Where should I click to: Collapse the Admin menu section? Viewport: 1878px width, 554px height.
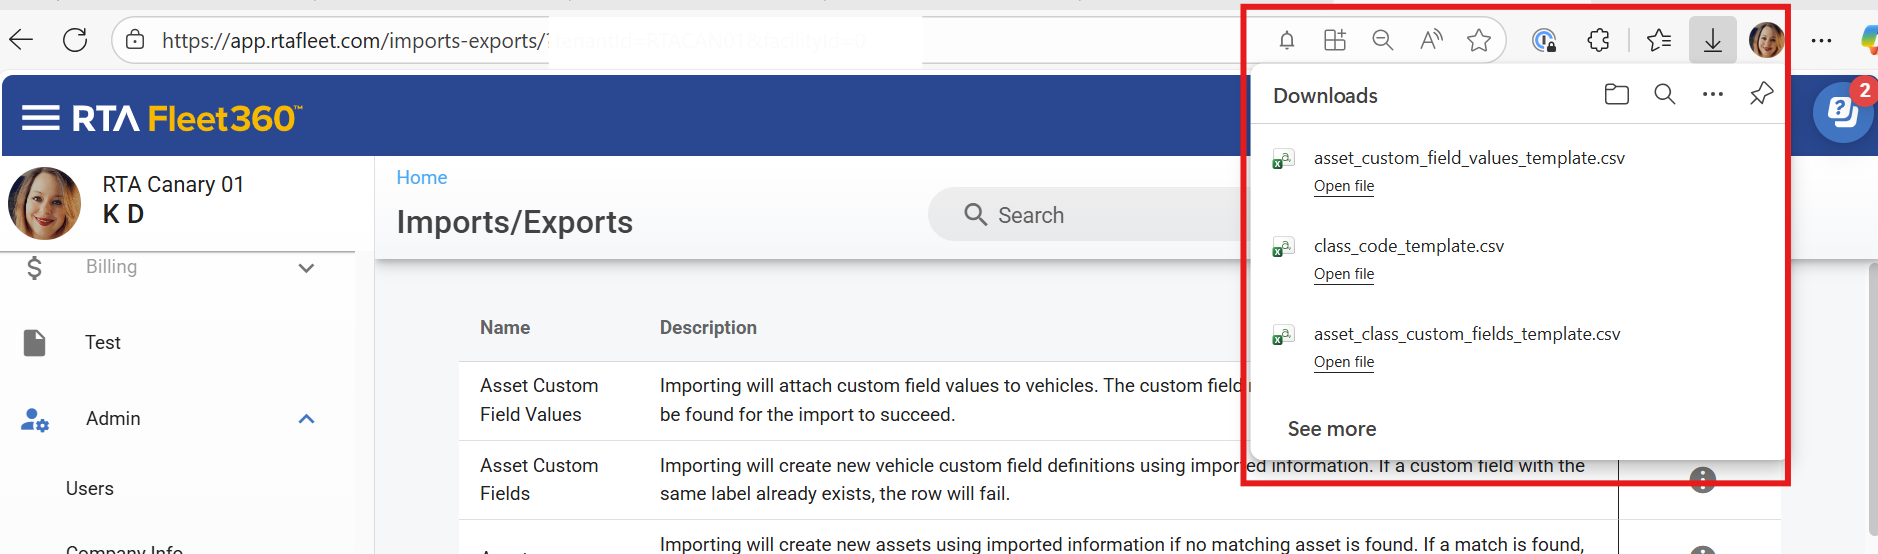[x=306, y=419]
